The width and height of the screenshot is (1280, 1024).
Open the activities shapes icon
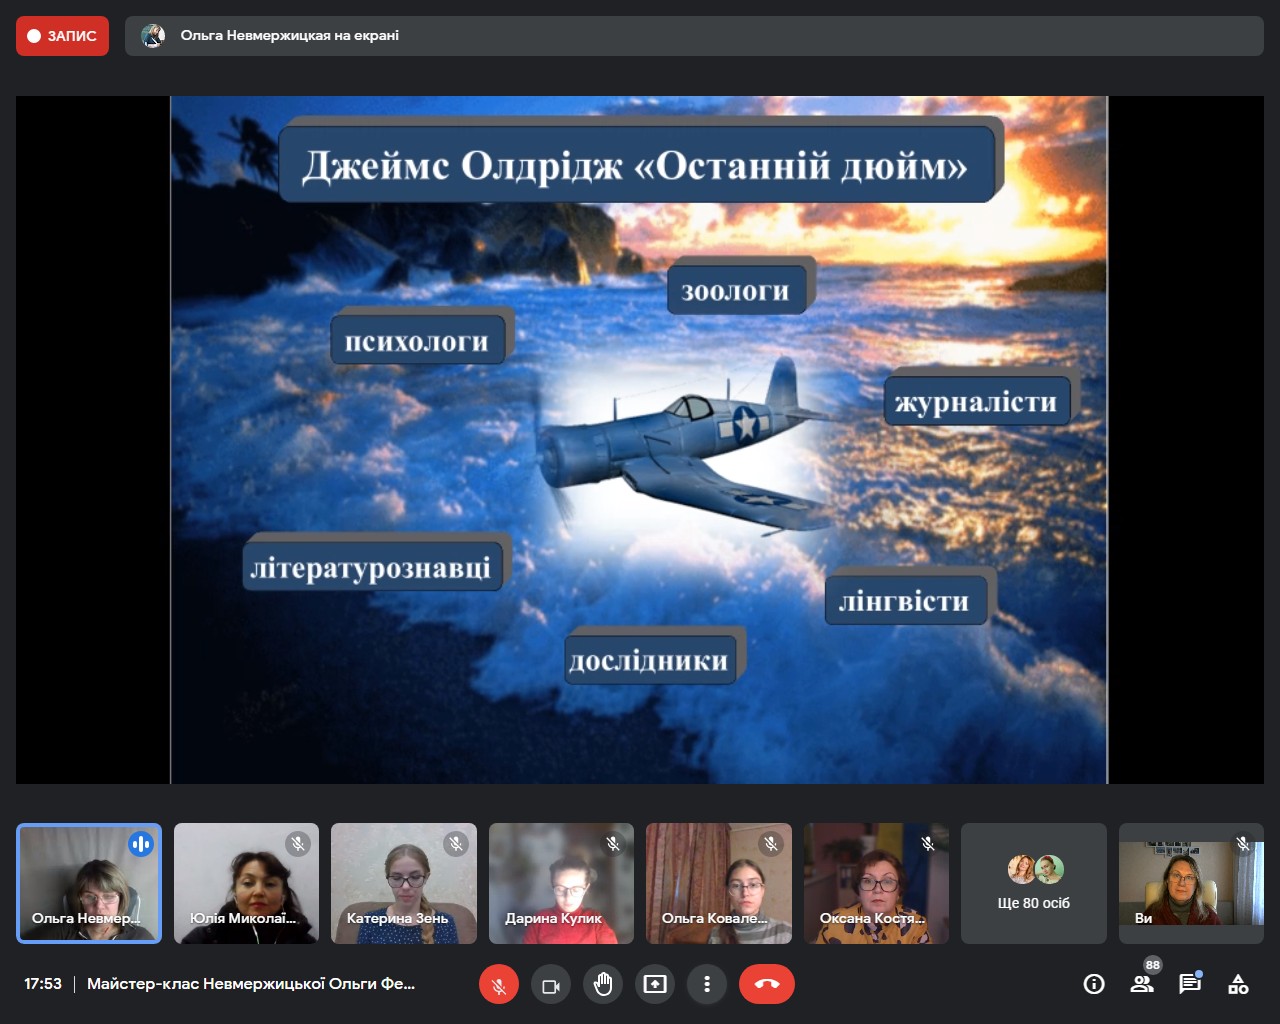[x=1238, y=985]
